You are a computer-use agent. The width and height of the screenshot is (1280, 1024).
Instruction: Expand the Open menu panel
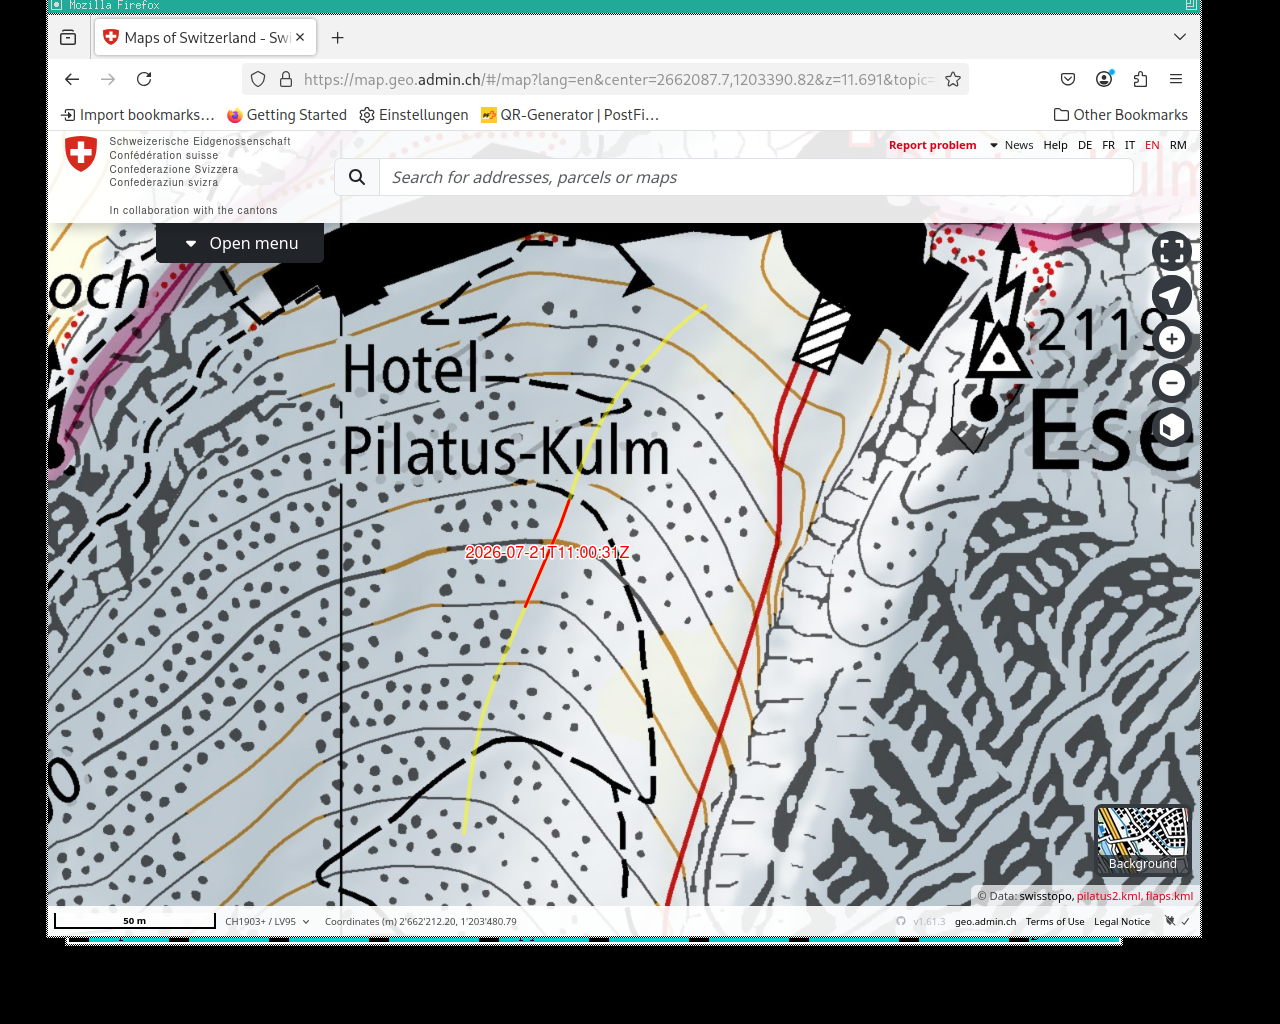240,244
